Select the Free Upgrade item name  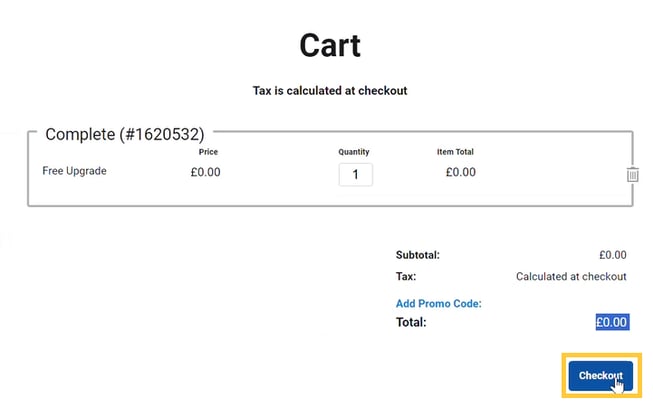tap(74, 171)
